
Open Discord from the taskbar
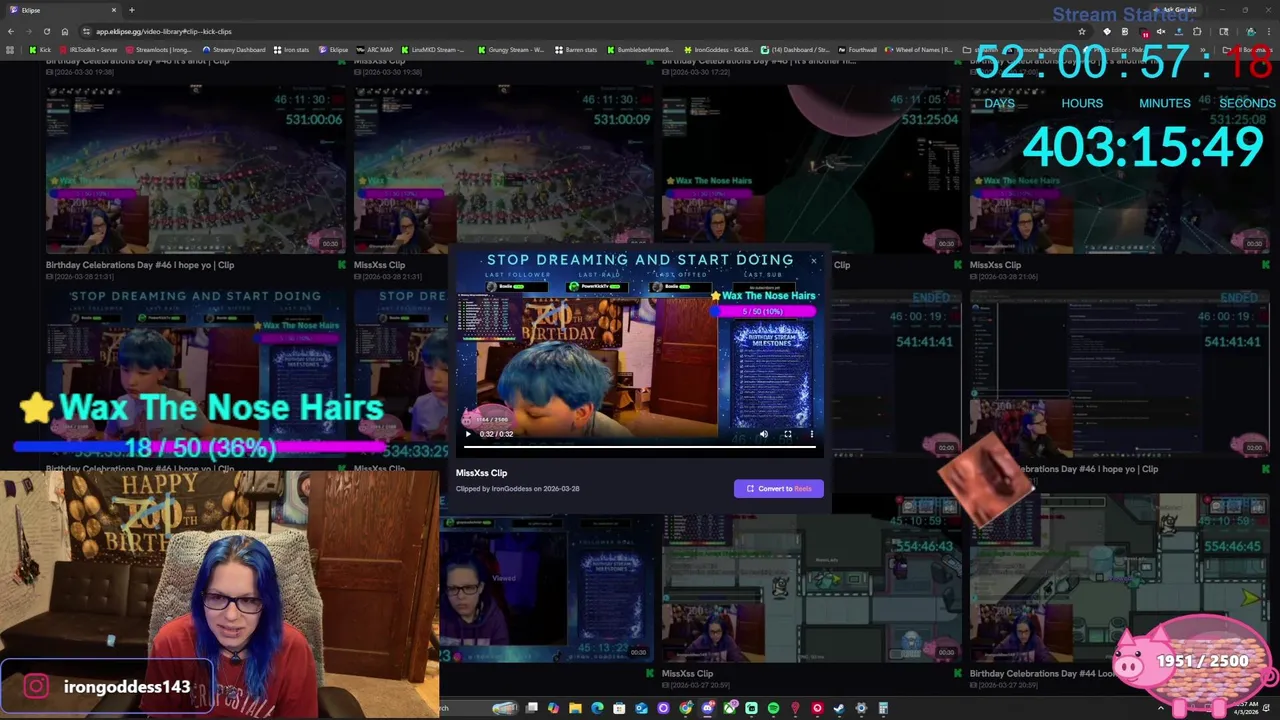pos(707,708)
